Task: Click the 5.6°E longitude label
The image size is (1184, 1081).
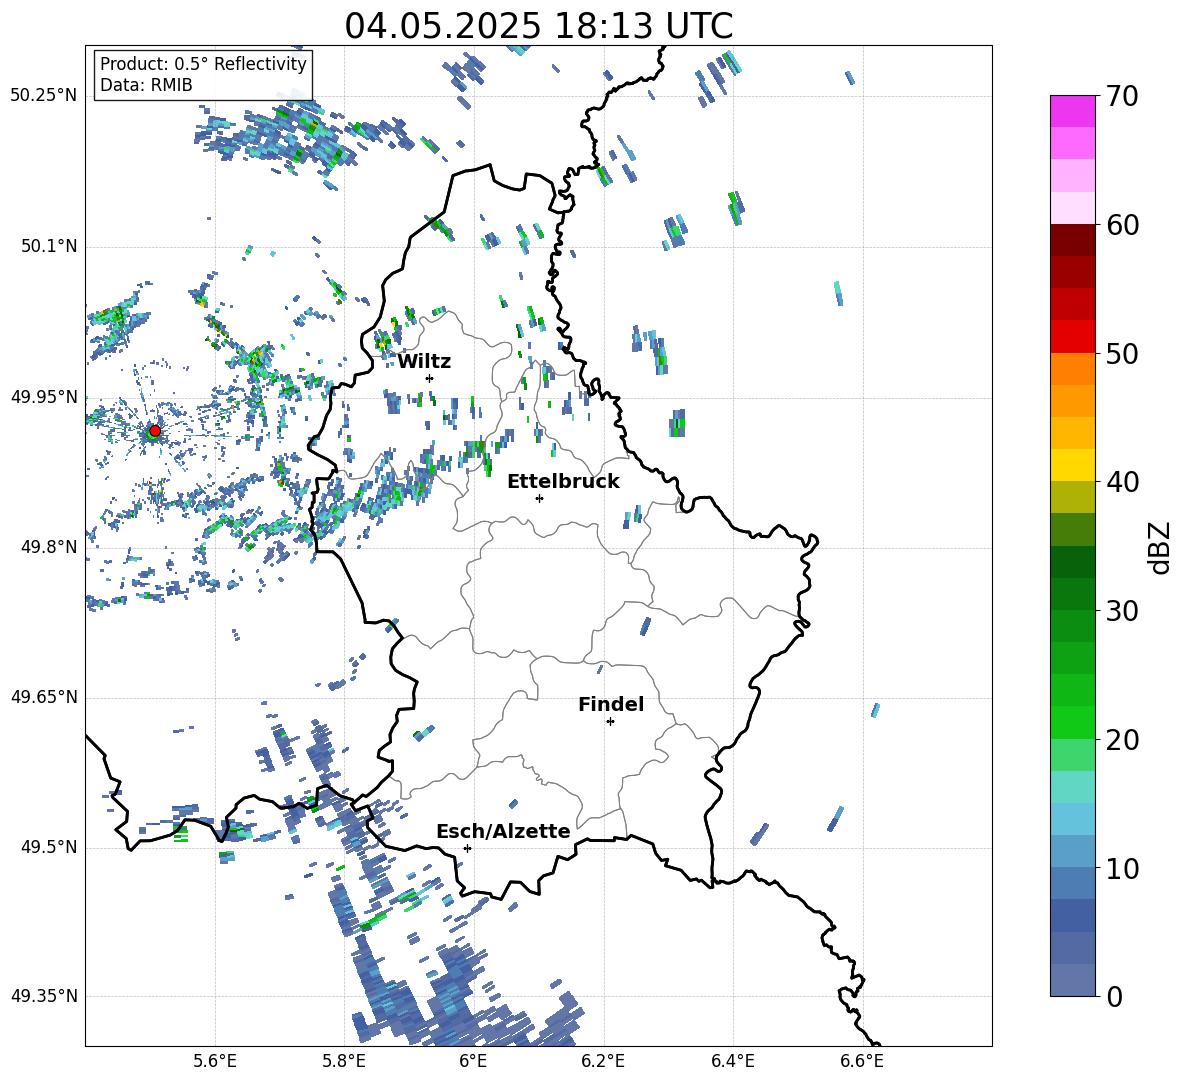Action: (215, 1061)
